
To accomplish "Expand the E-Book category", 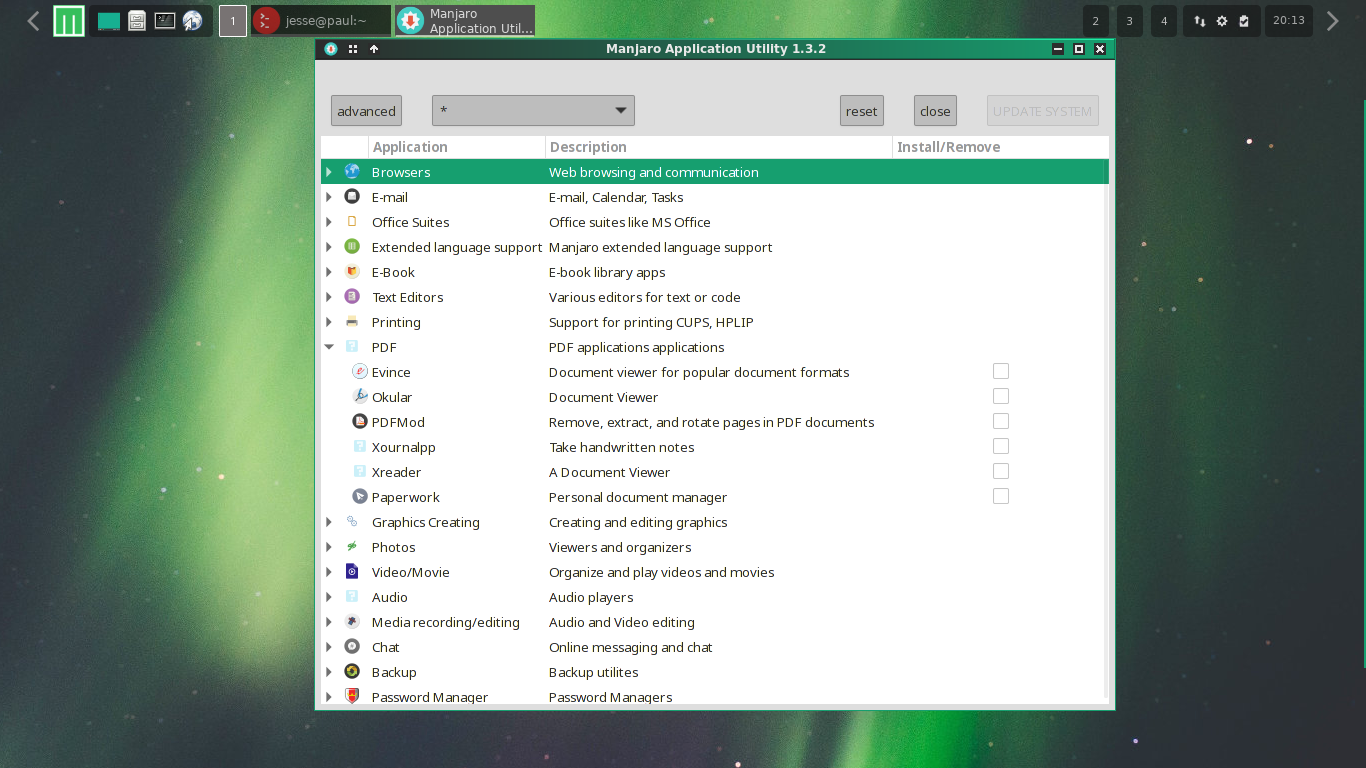I will pos(329,272).
